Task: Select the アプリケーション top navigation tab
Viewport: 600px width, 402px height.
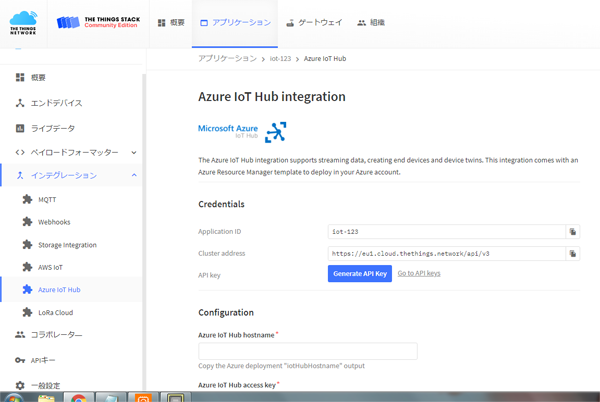Action: tap(235, 23)
